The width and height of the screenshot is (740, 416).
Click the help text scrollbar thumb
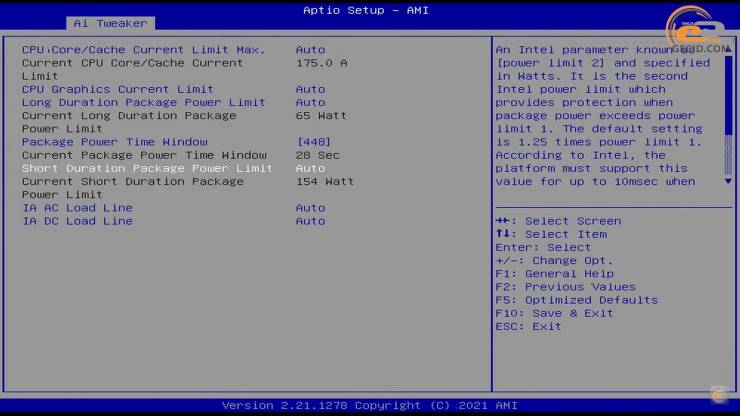tap(728, 94)
